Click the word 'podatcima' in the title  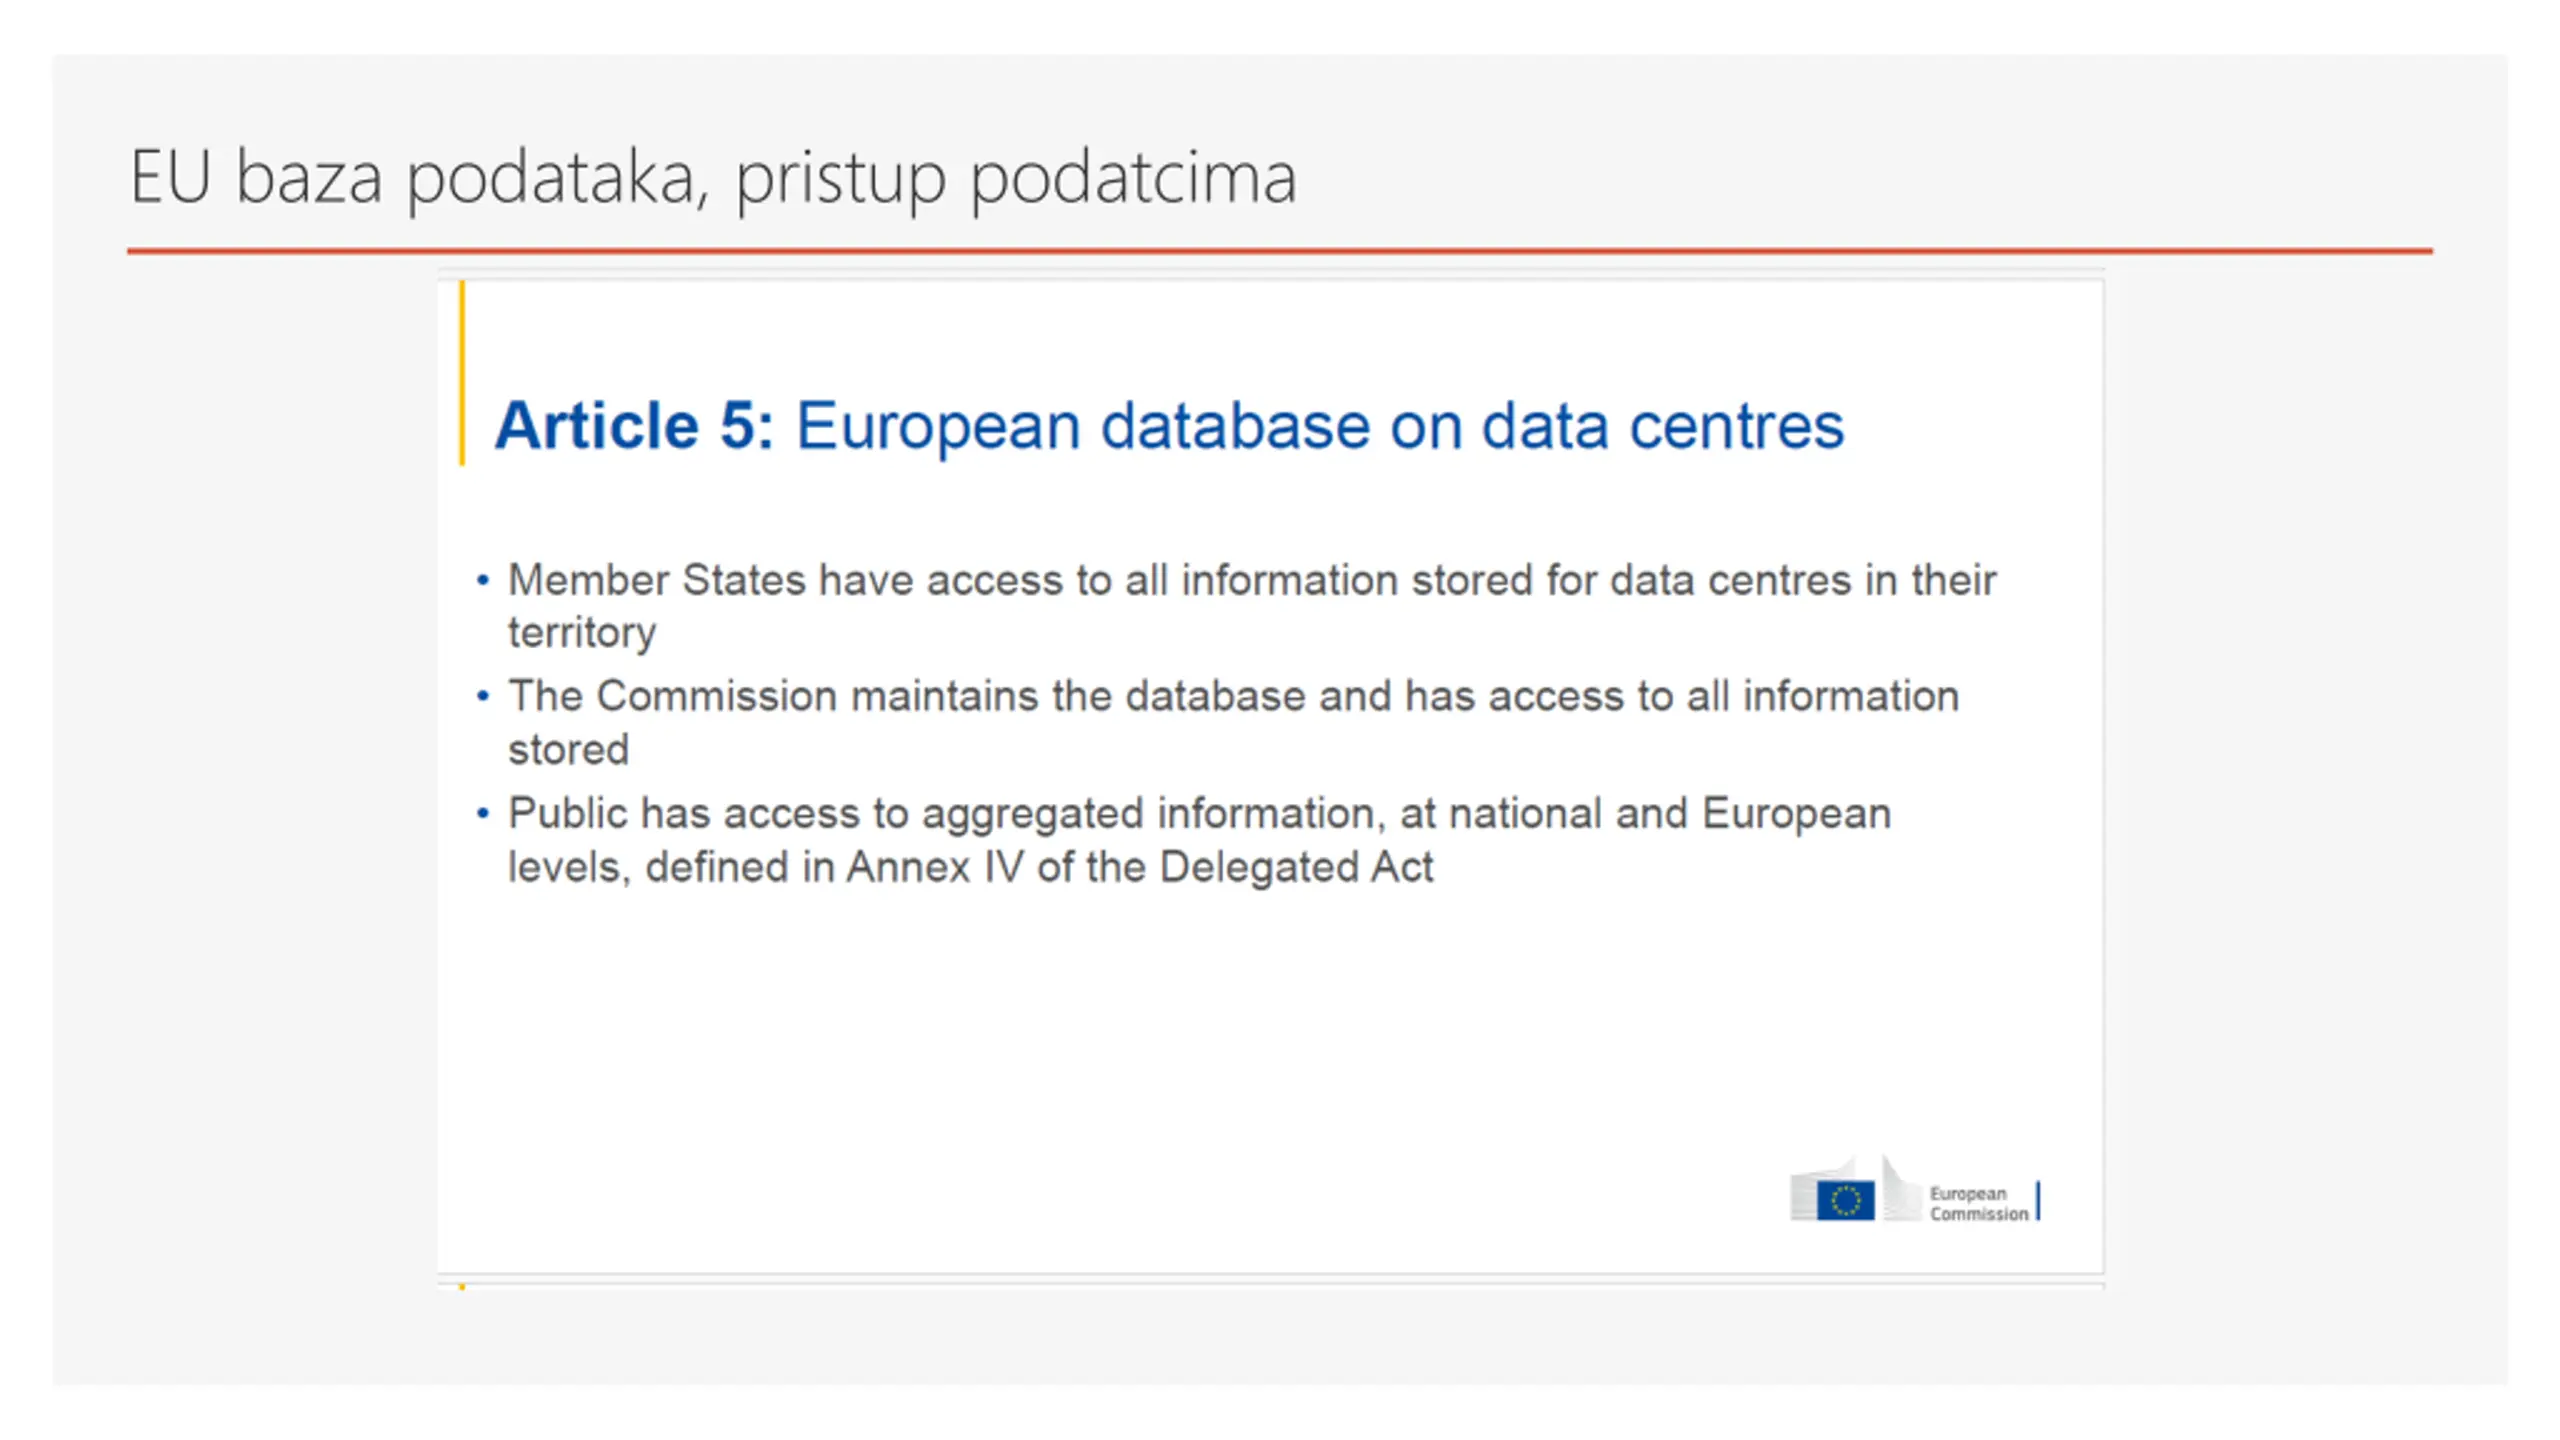(1134, 180)
